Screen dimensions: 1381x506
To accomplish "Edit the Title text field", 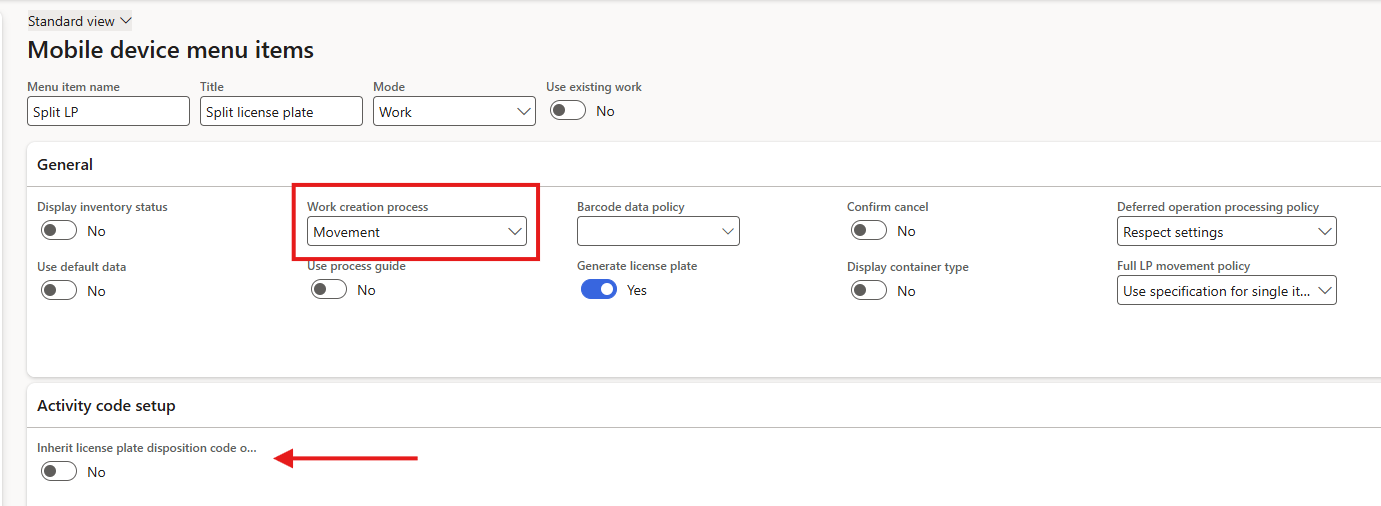I will point(281,112).
